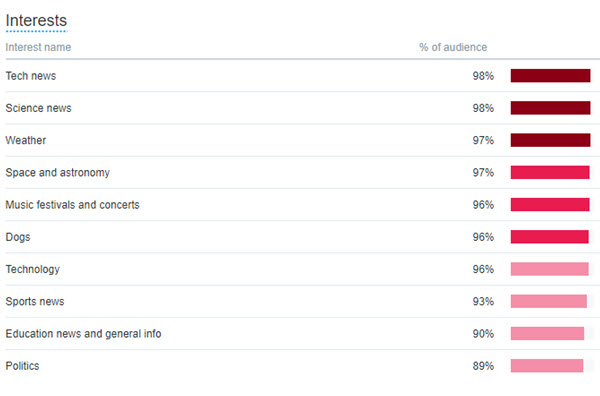Click the Science news percentage bar
This screenshot has height=396, width=600.
[x=550, y=108]
